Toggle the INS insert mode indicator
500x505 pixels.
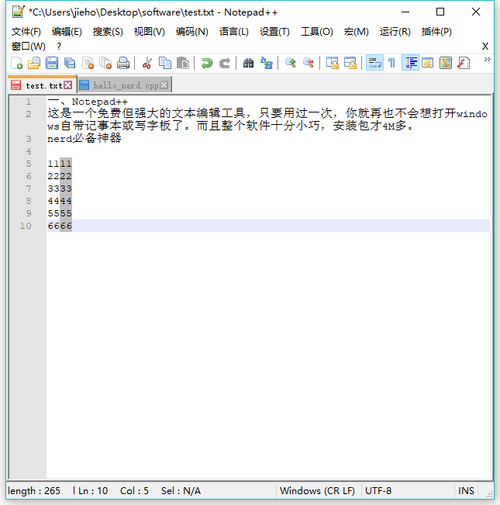tap(466, 491)
